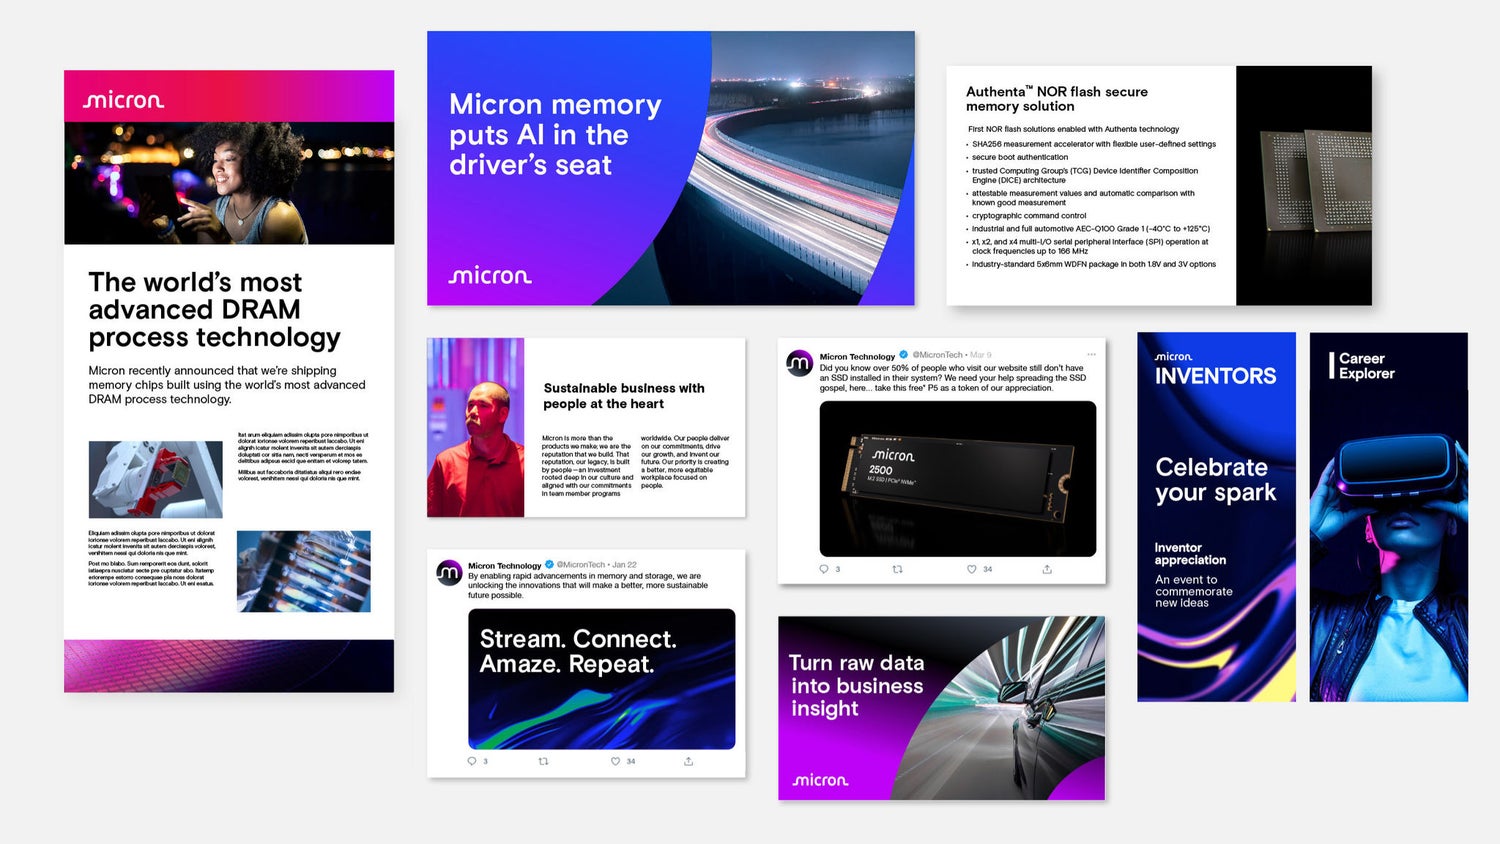The width and height of the screenshot is (1500, 844).
Task: Click the INVENTORS heading
Action: (x=1215, y=376)
